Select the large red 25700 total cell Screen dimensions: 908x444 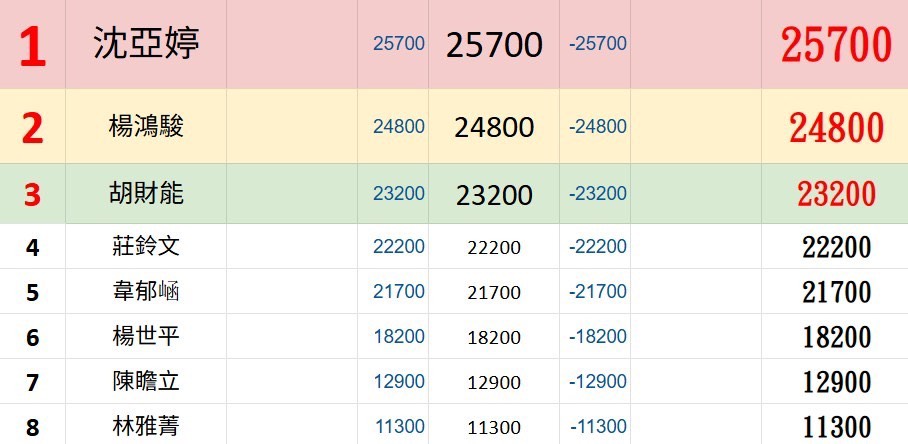click(836, 45)
